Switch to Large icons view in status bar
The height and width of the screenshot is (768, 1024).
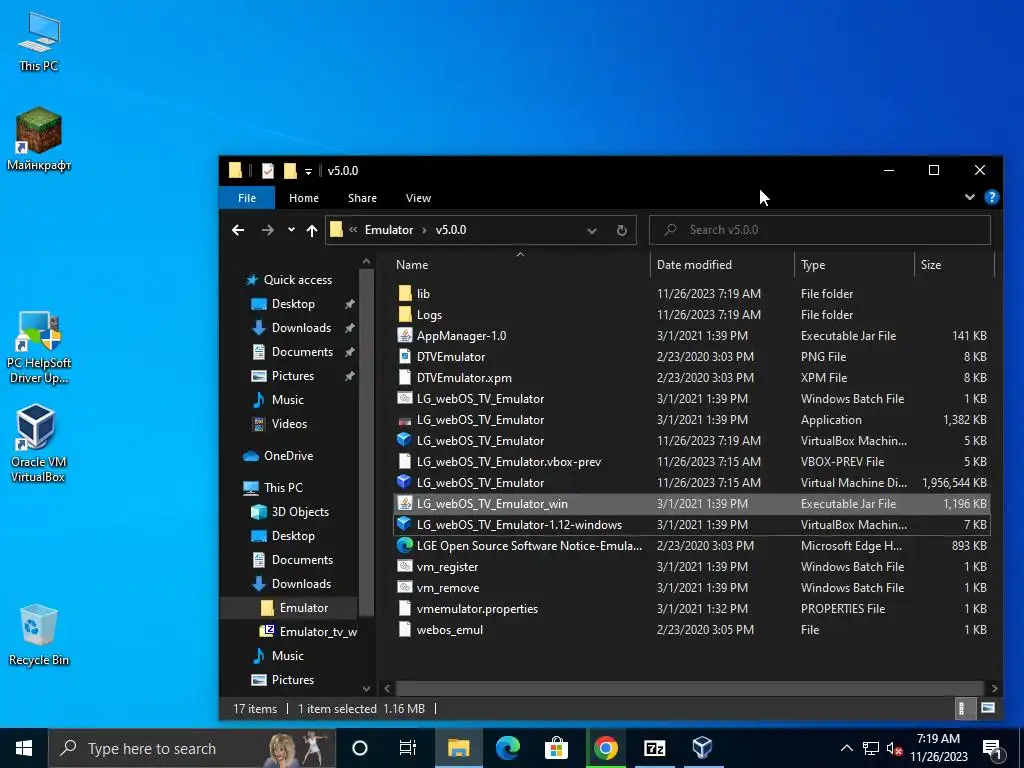point(987,708)
